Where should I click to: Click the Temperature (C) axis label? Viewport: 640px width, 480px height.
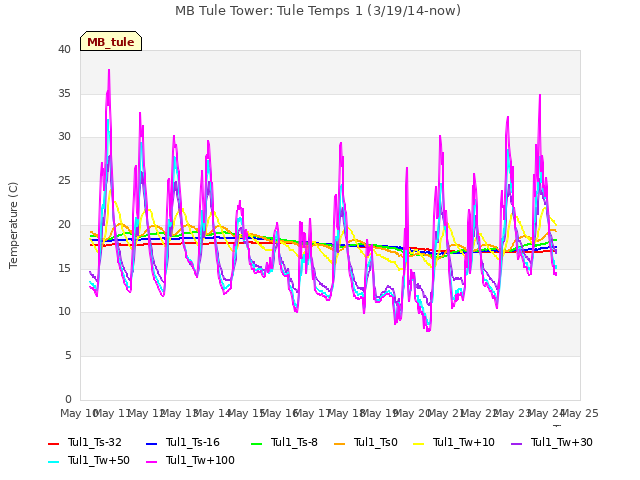tap(13, 225)
